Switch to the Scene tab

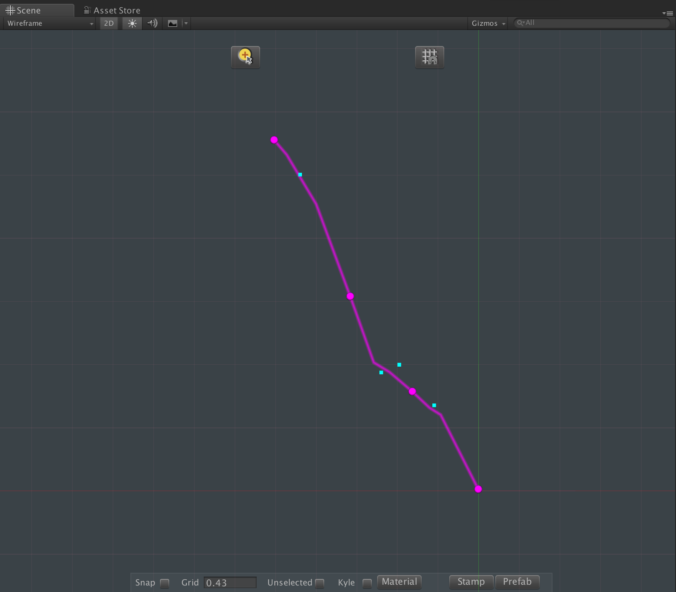tap(37, 10)
